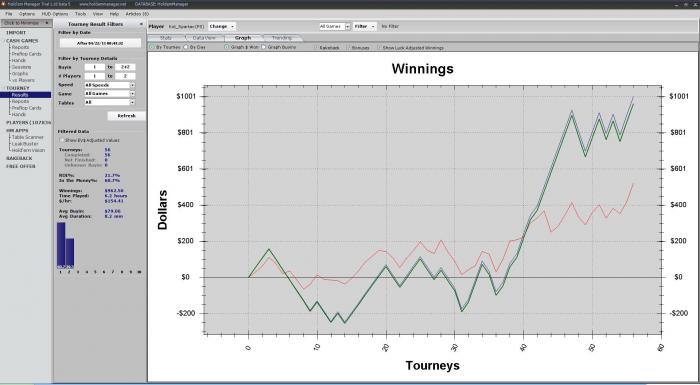Select the By Tourney radio option
This screenshot has width=700, height=385.
(152, 47)
